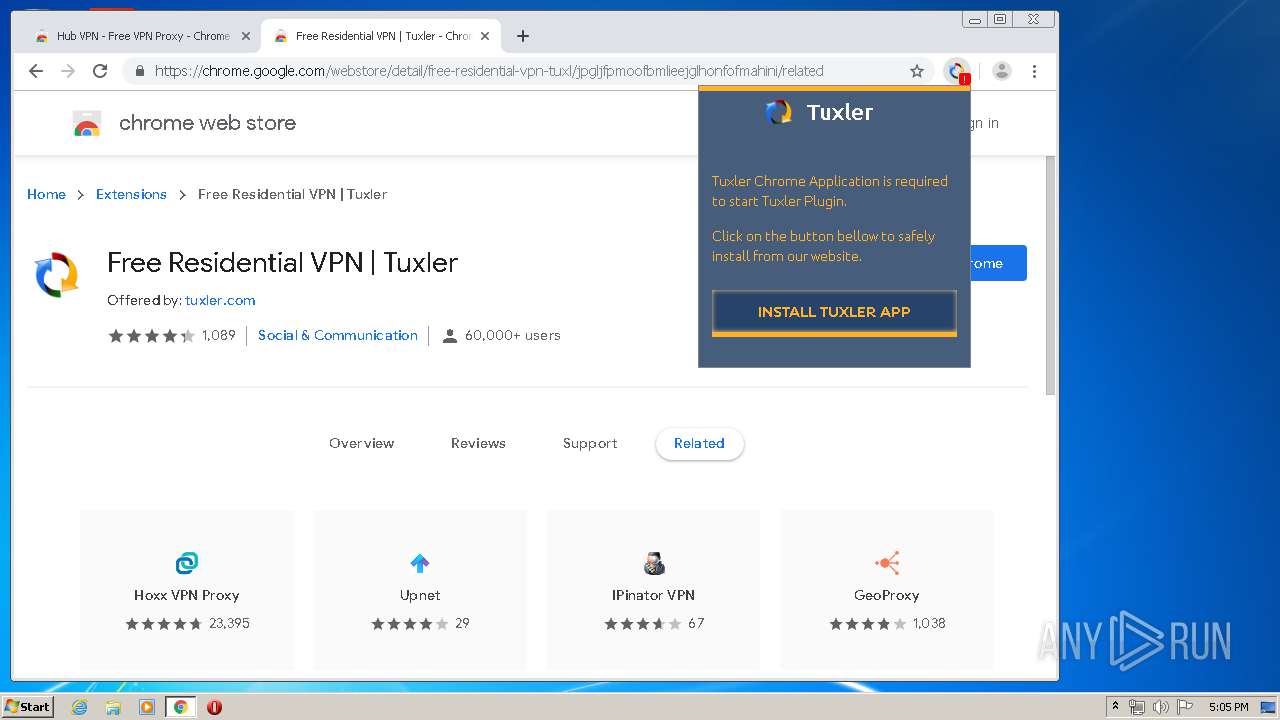Open the Windows Start menu

(x=28, y=707)
